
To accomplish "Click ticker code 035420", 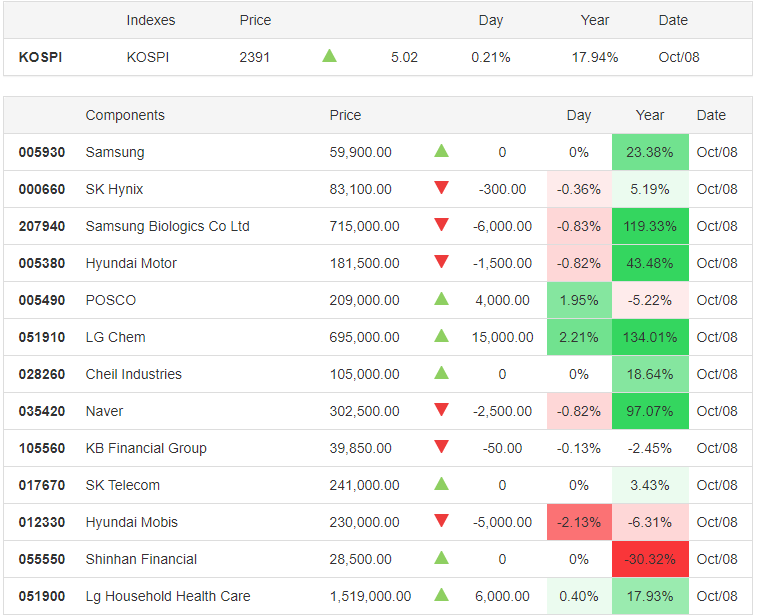I will [x=42, y=411].
